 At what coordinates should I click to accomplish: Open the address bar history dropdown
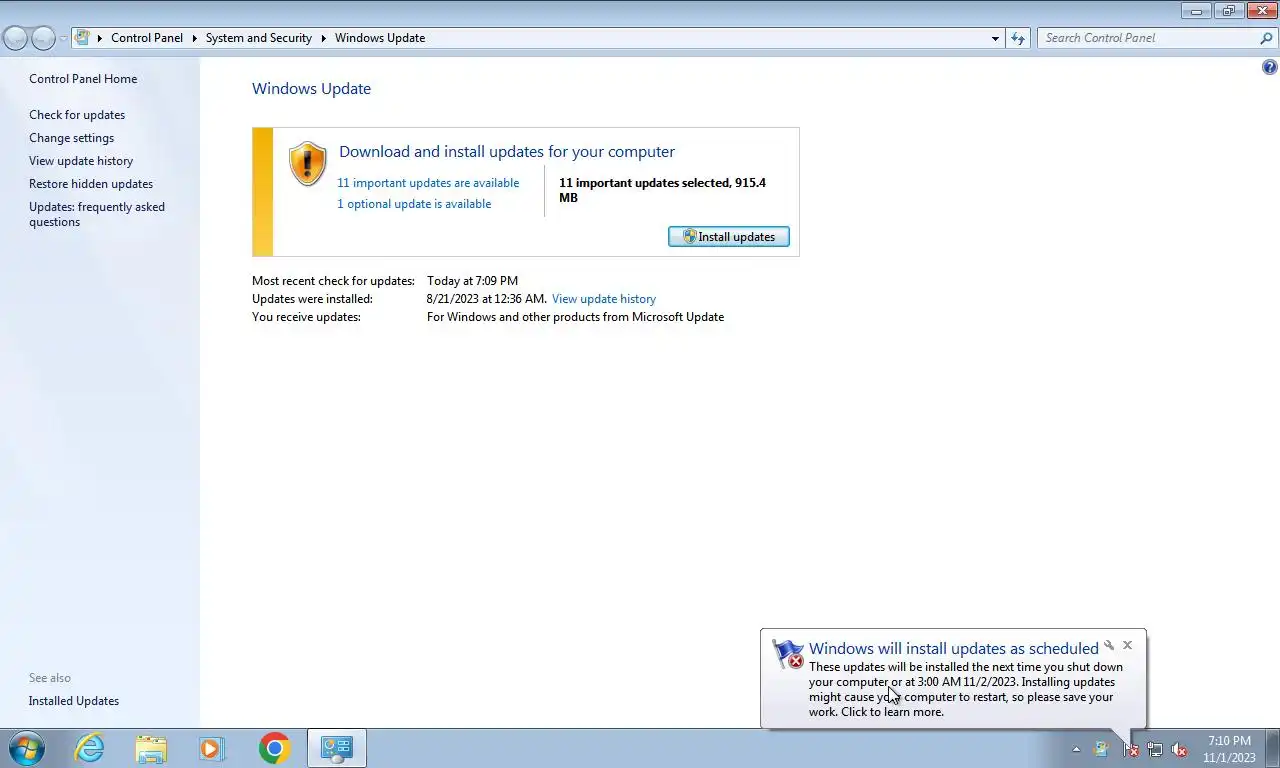coord(995,38)
